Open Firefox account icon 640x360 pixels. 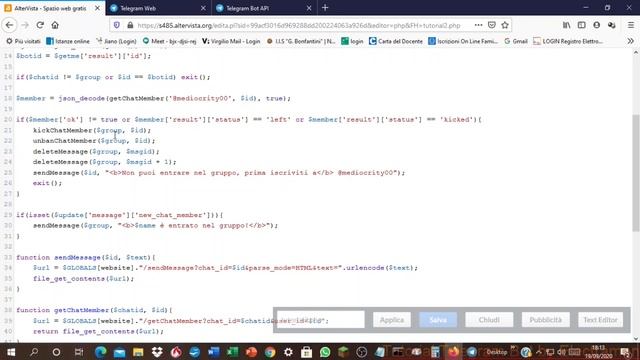tap(597, 25)
